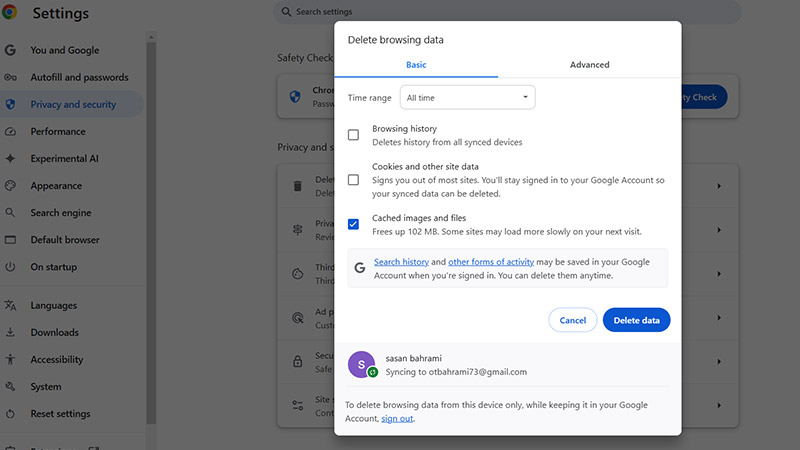Viewport: 800px width, 450px height.
Task: Select the Performance gauge icon
Action: [x=10, y=131]
